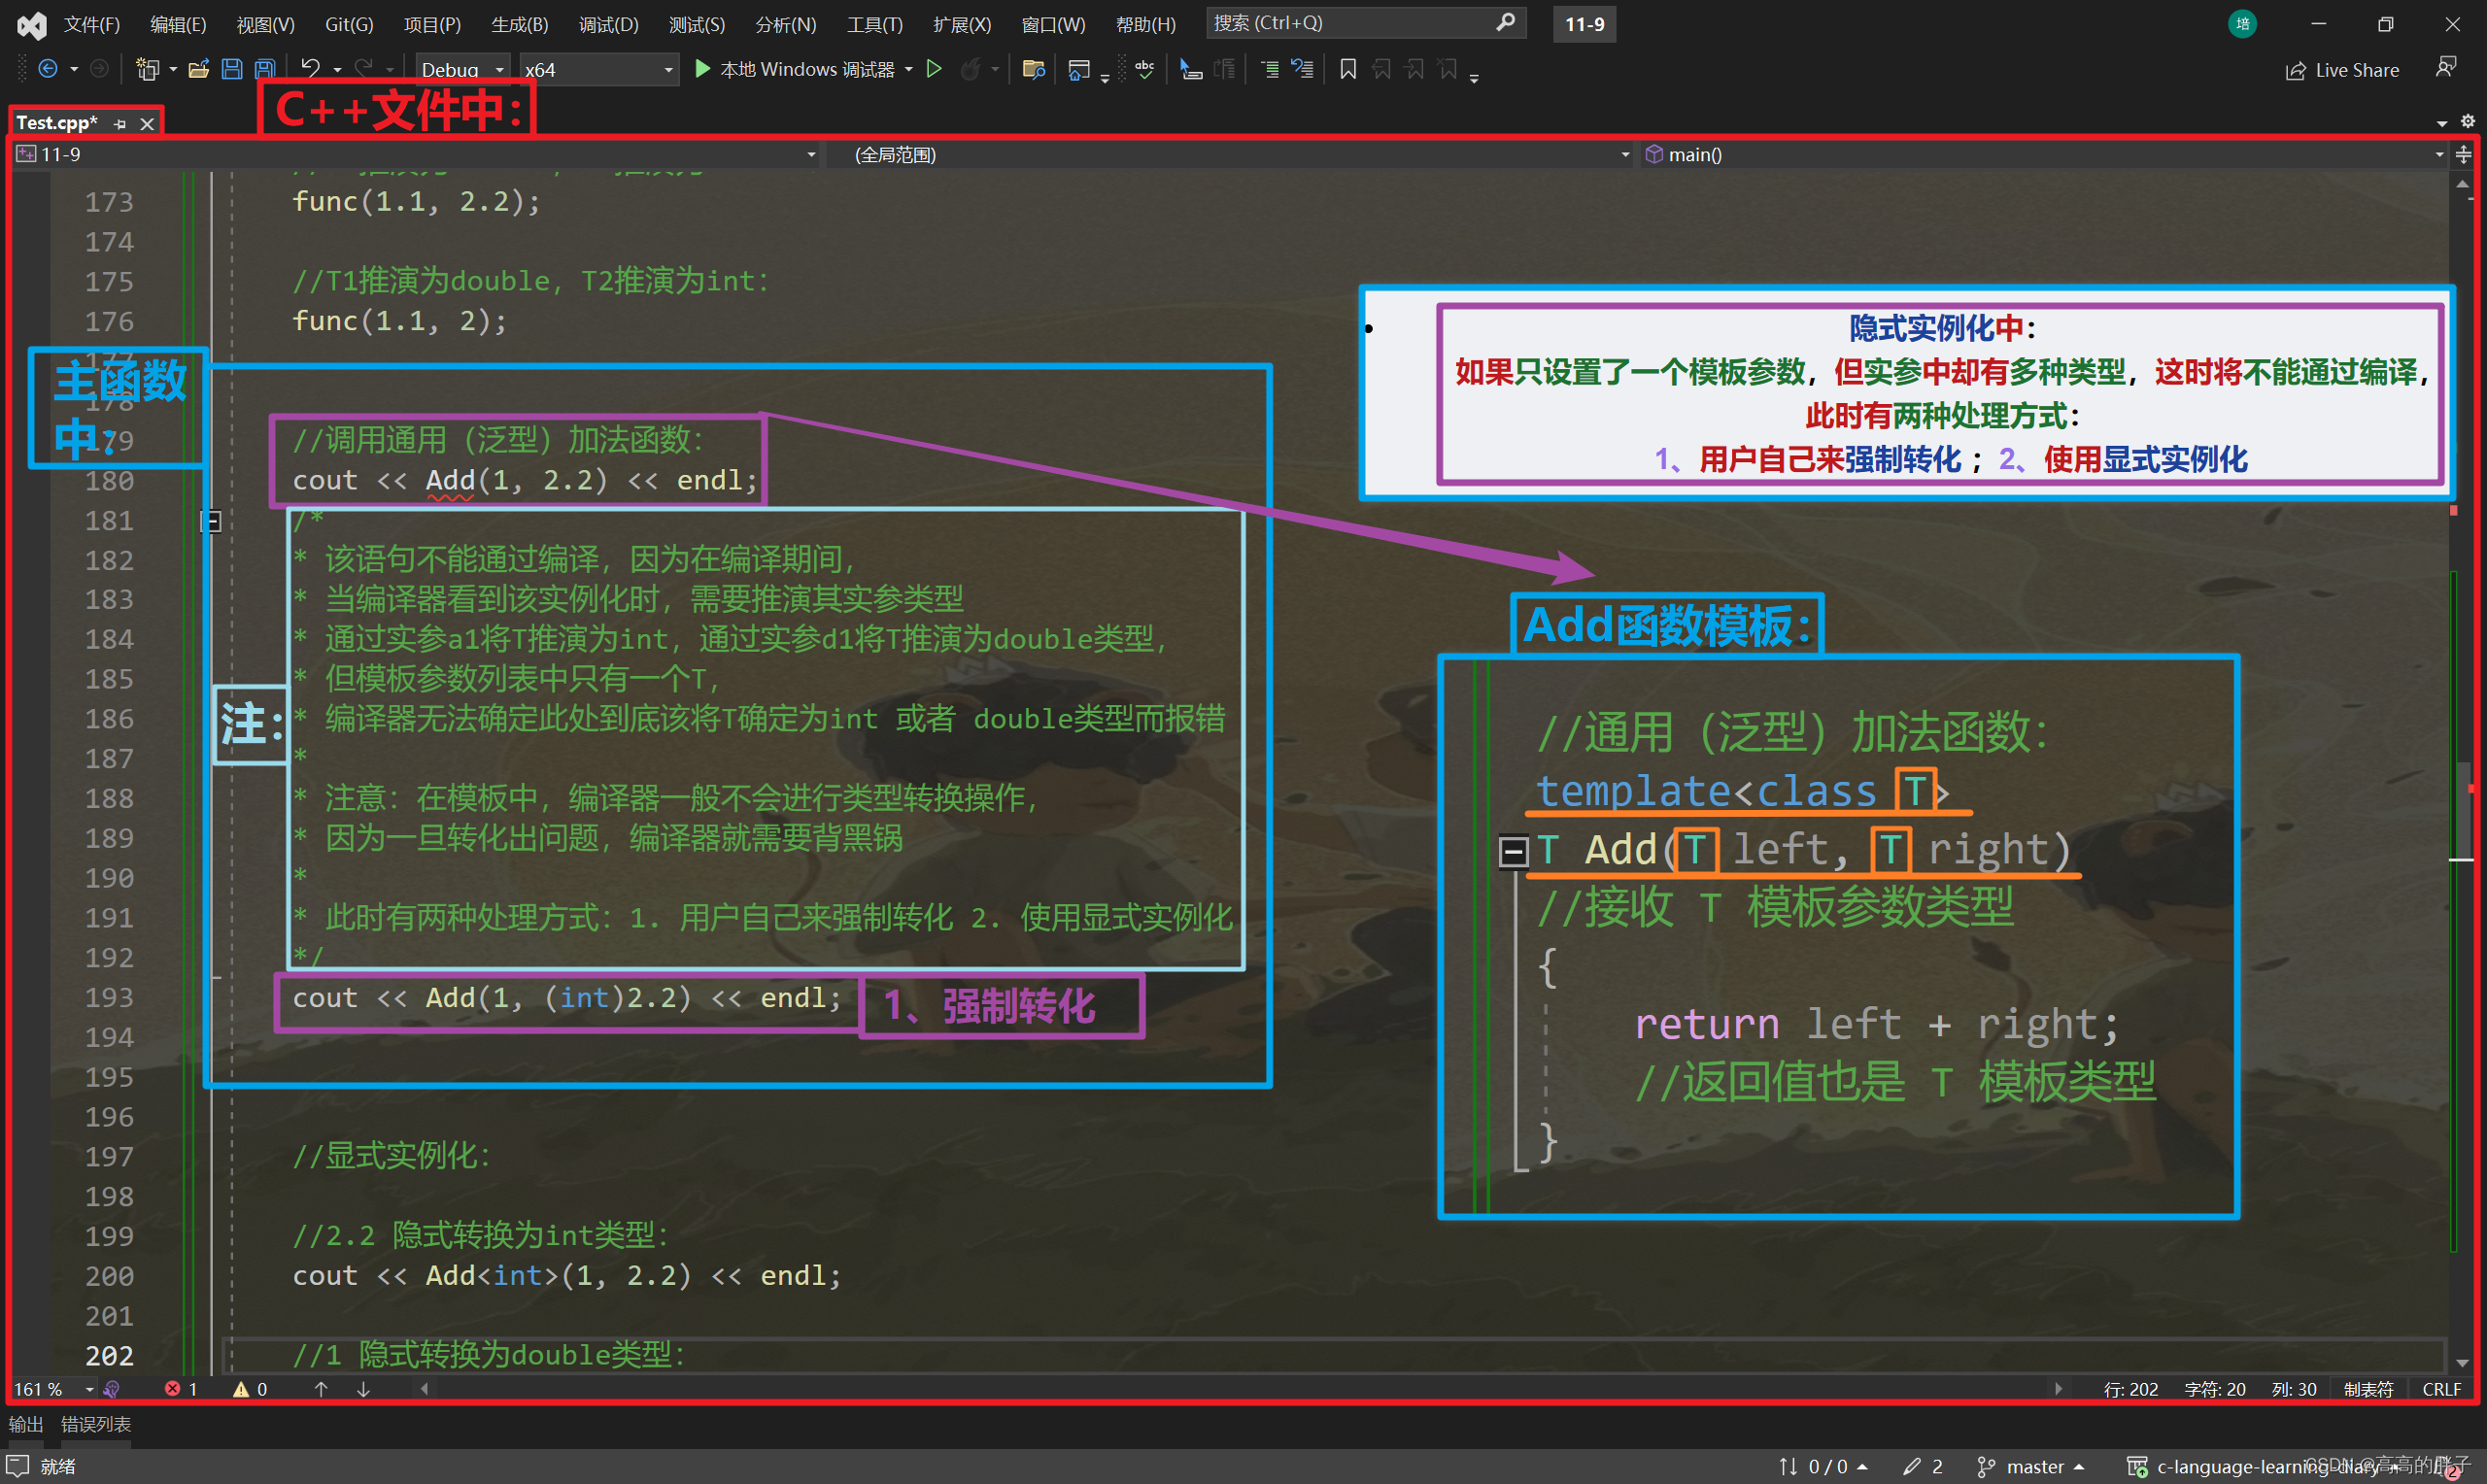This screenshot has height=1484, width=2487.
Task: Click the 制表符 indentation indicator
Action: (2368, 1389)
